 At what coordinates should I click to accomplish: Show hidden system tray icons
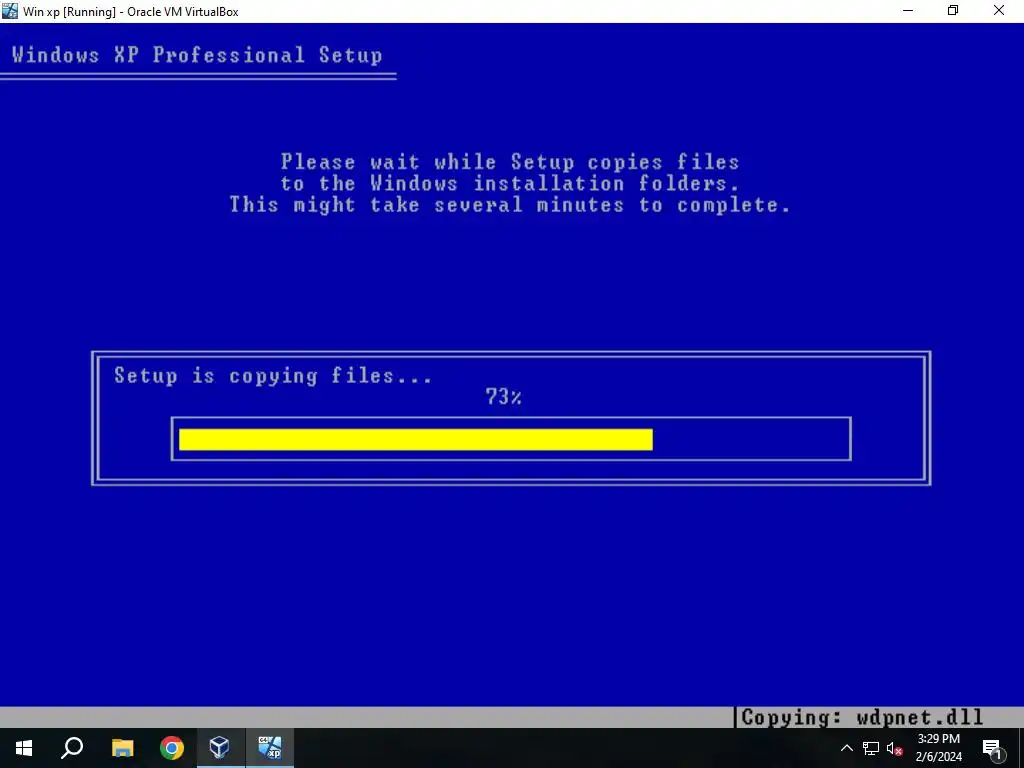pos(846,748)
